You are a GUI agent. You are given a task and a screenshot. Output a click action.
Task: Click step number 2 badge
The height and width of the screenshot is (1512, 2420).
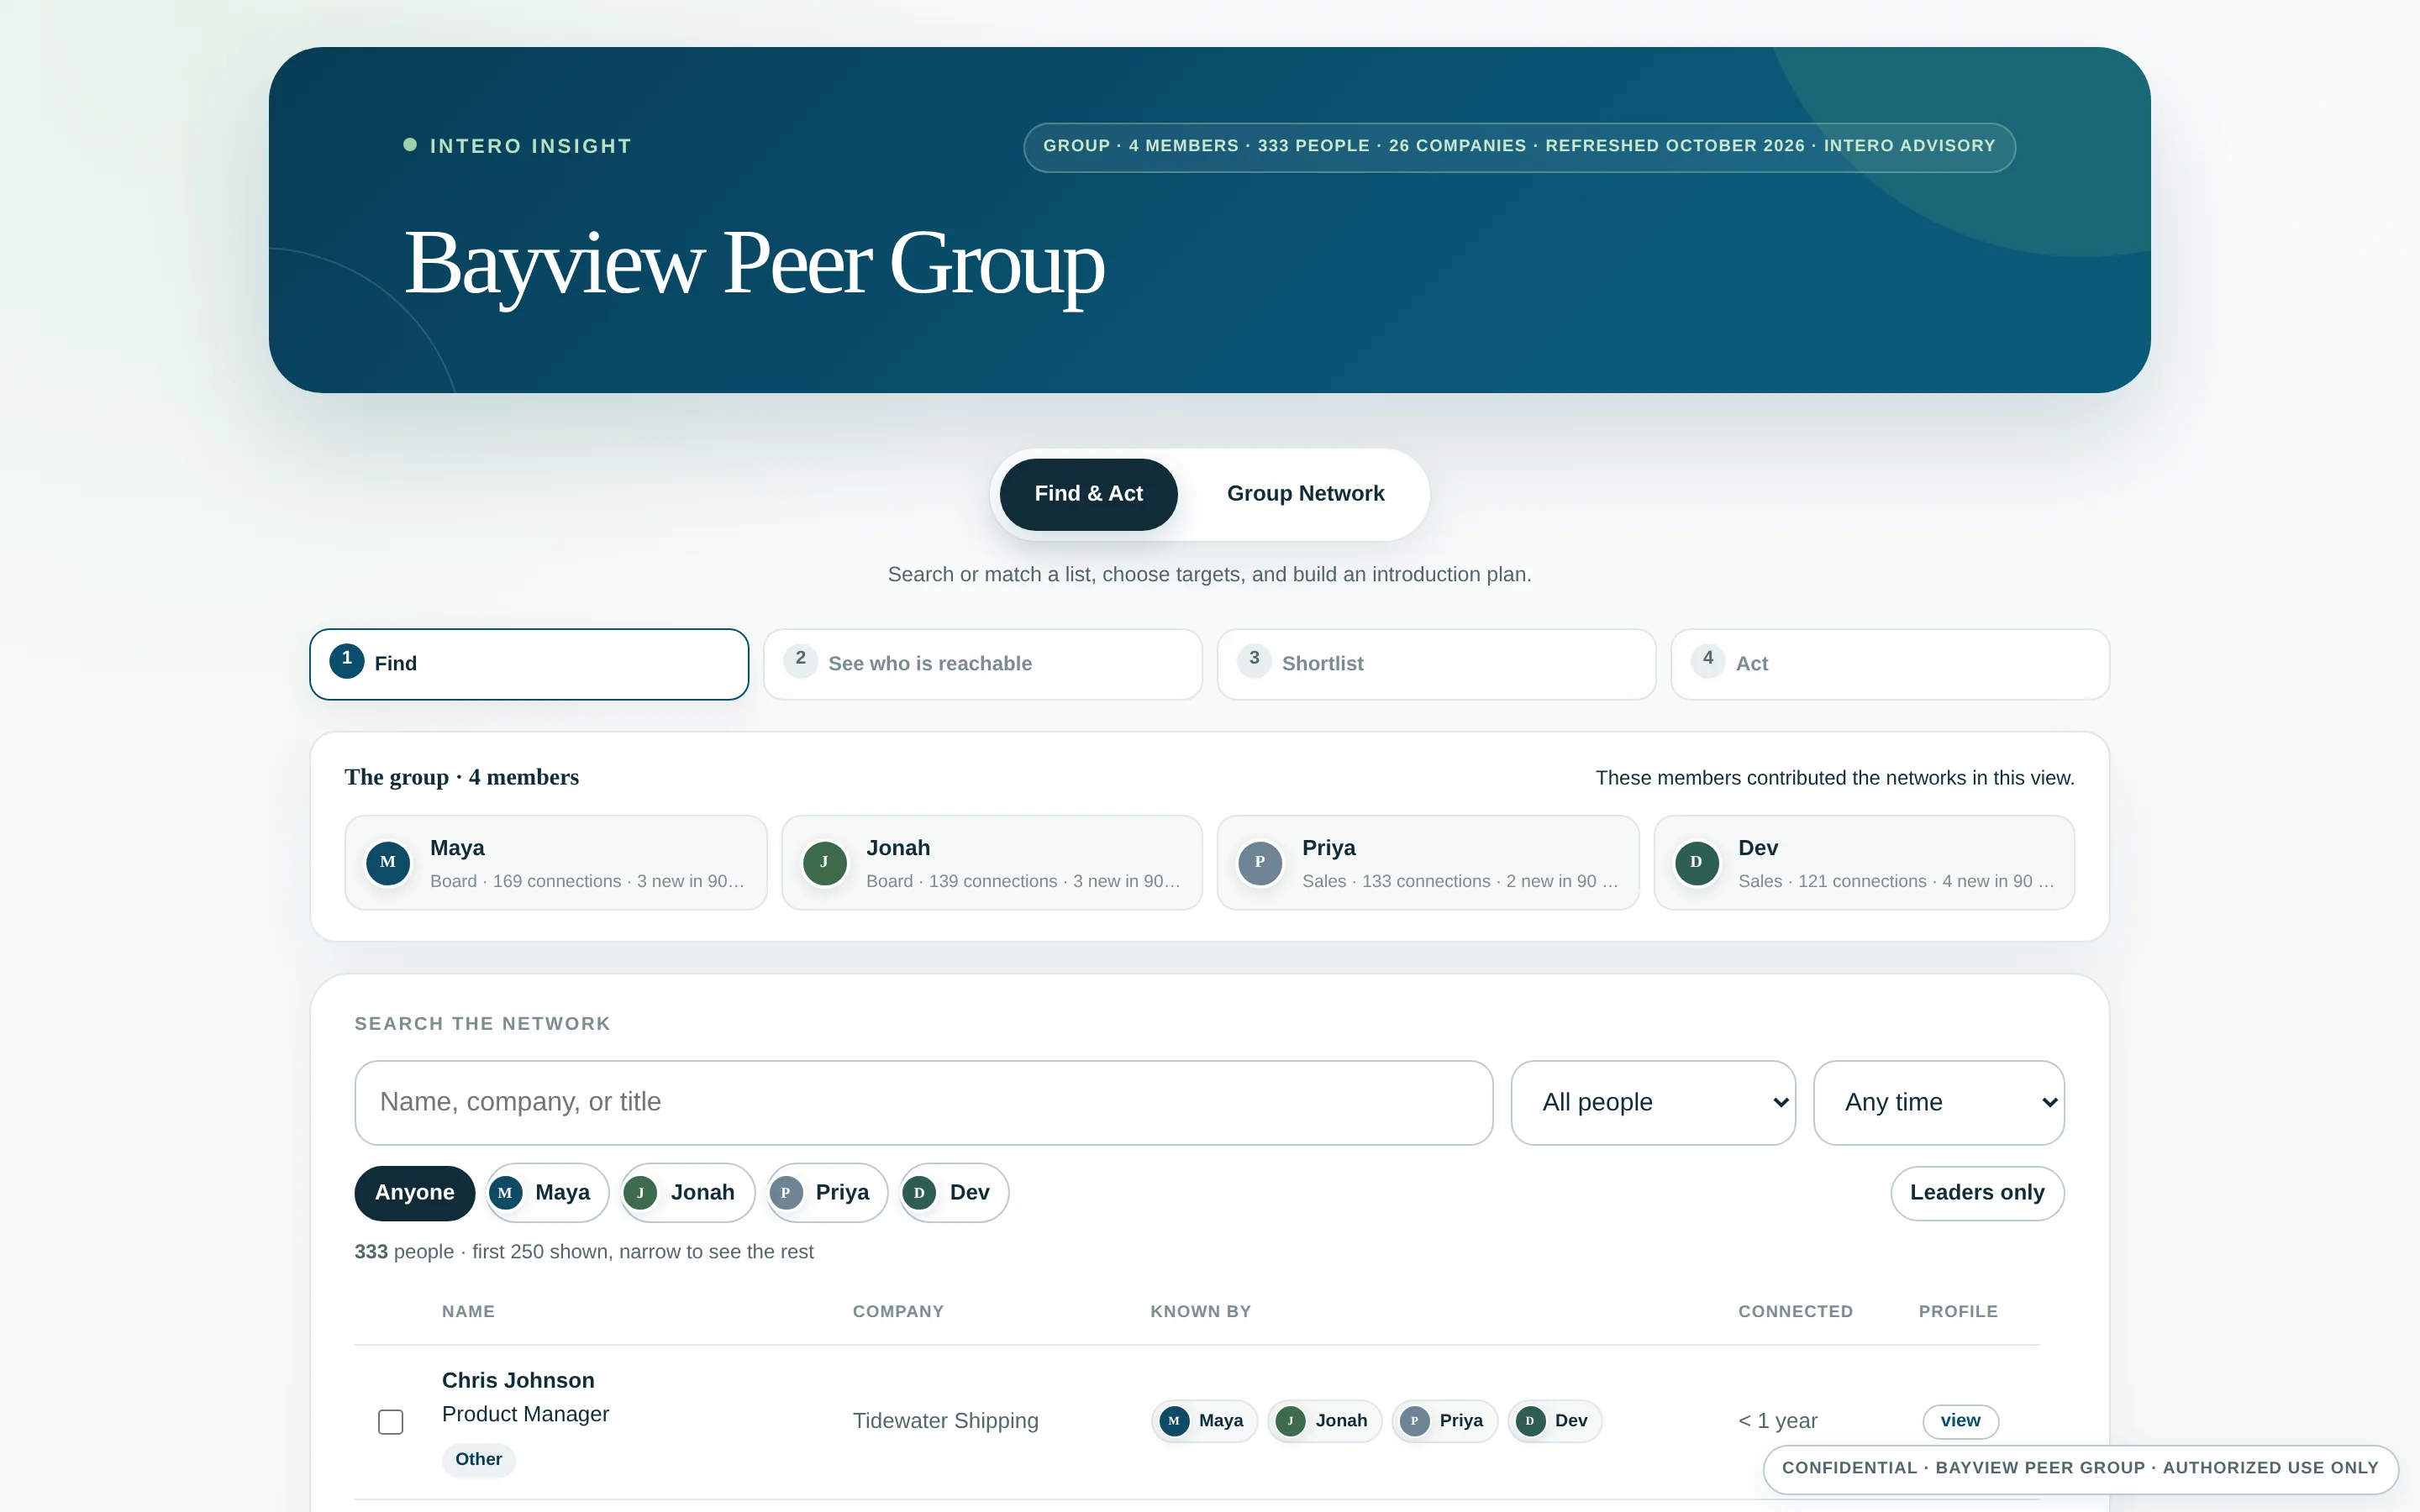click(800, 659)
